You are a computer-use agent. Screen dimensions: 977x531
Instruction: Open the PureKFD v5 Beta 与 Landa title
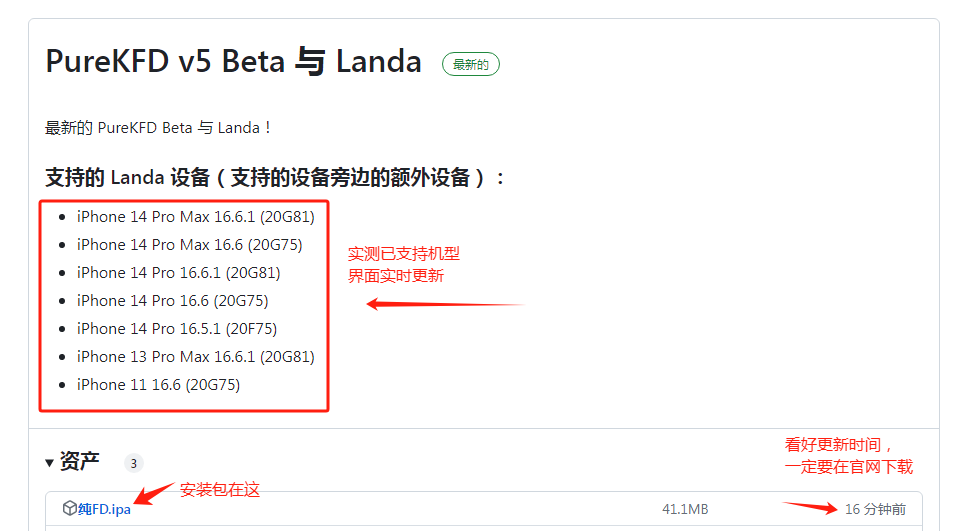pos(233,62)
